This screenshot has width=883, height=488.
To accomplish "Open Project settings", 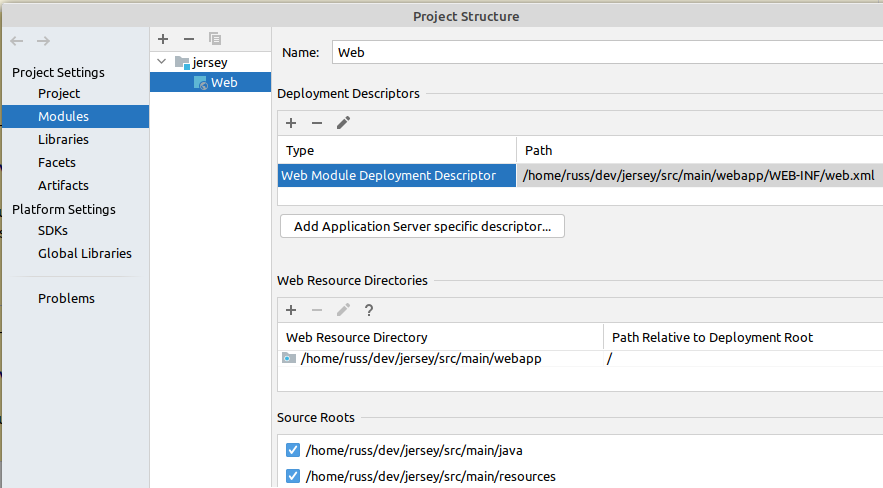I will (59, 93).
